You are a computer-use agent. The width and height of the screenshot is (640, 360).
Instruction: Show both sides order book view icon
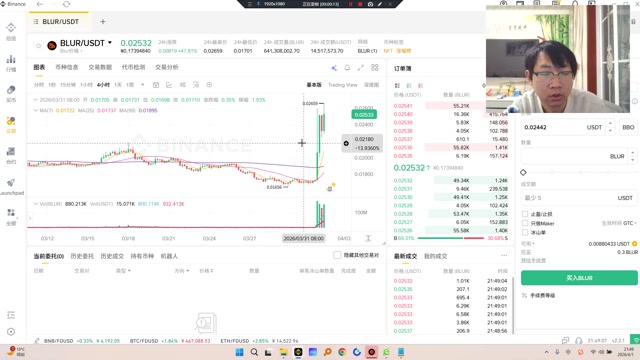click(x=397, y=86)
